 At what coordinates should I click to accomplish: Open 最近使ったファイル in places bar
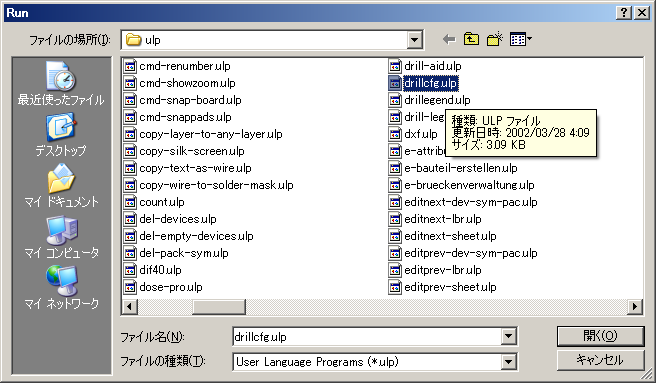coord(61,83)
